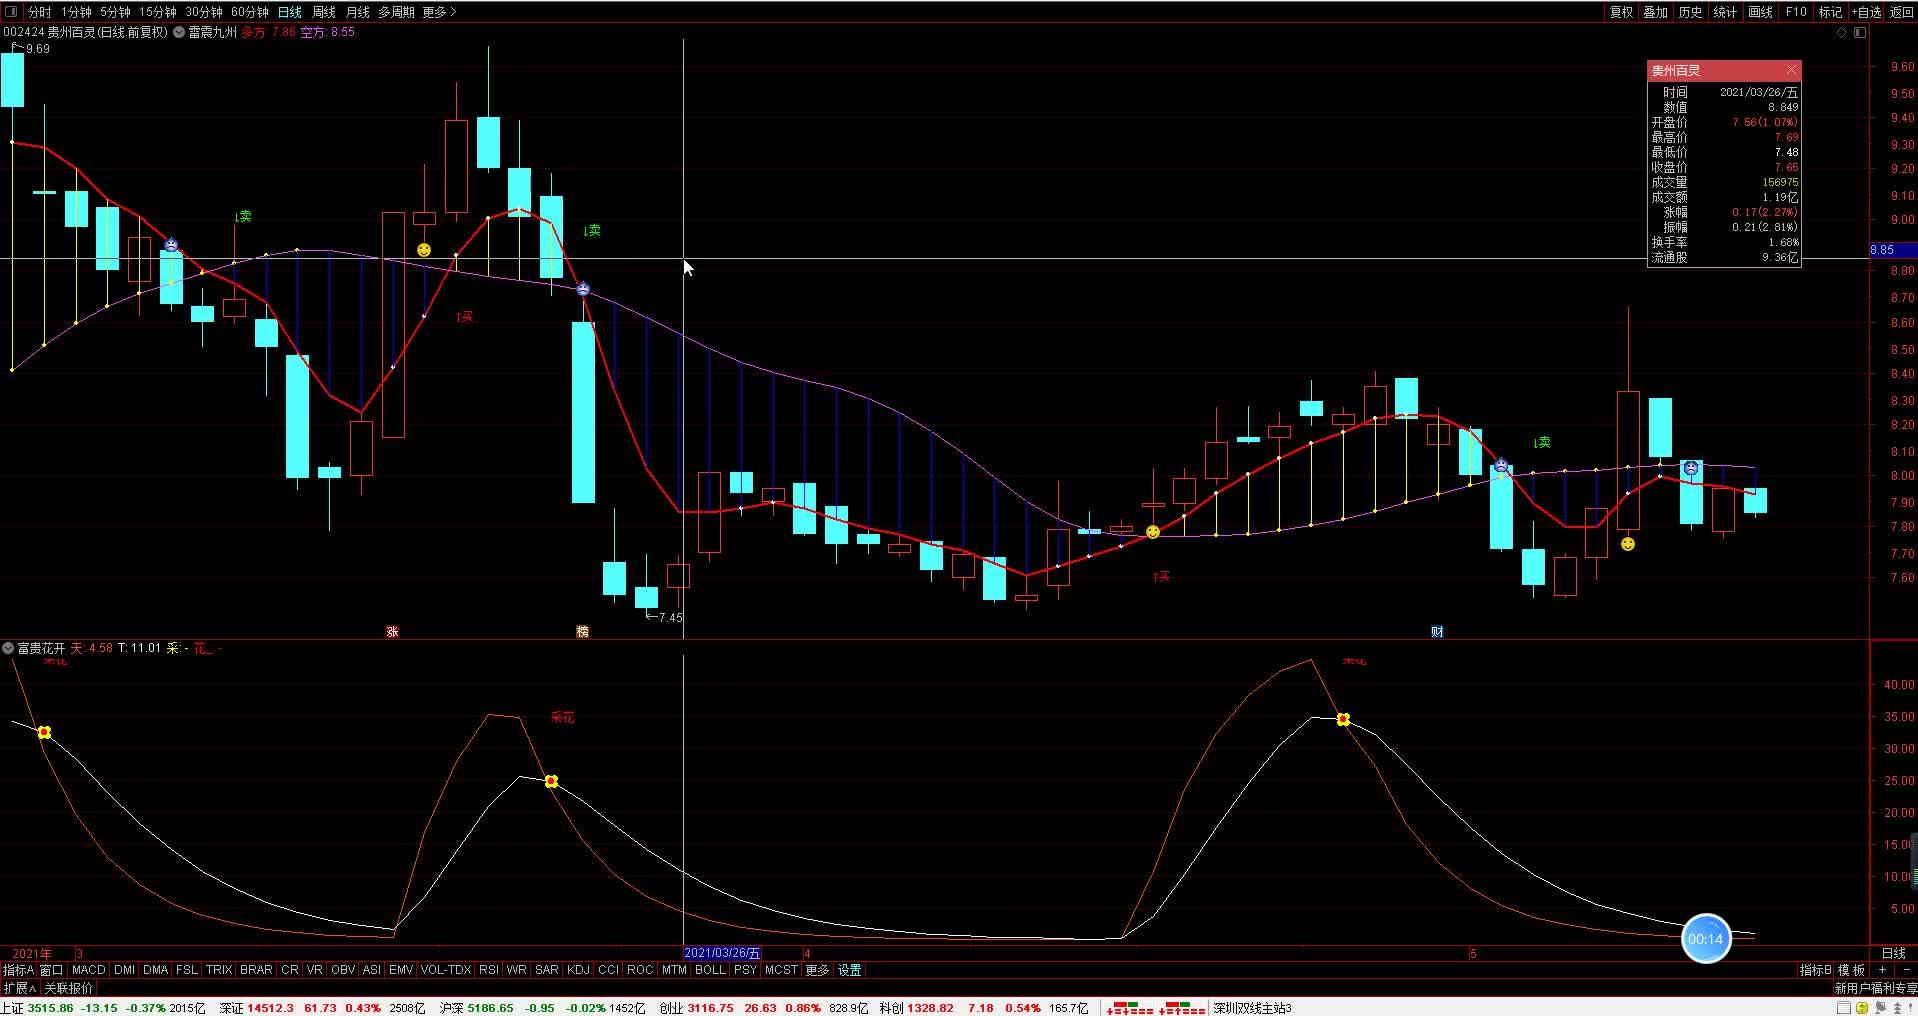Click the panel layout icon at top-left

pyautogui.click(x=11, y=12)
